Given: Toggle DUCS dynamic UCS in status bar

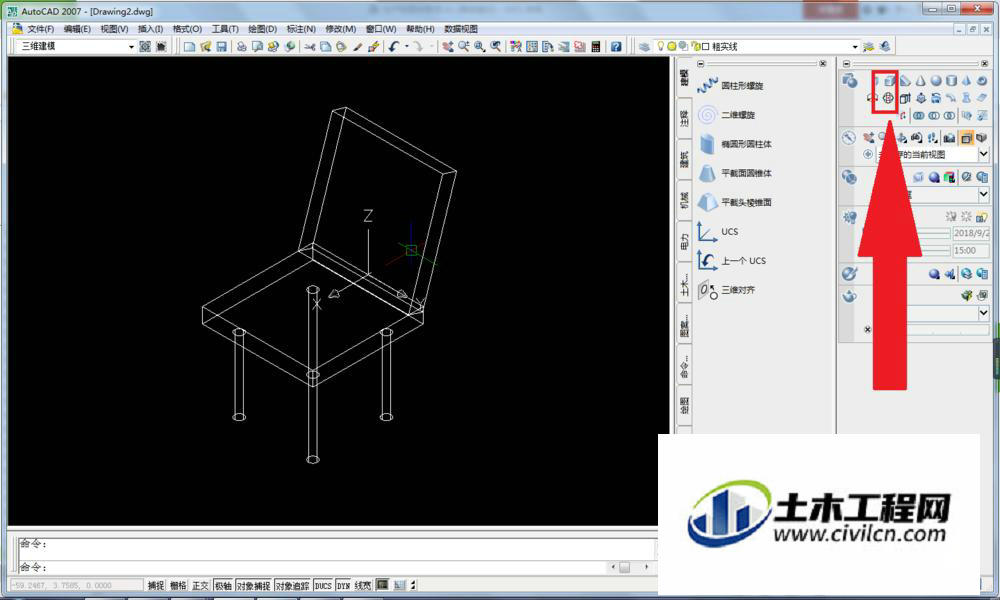Looking at the screenshot, I should (x=323, y=585).
